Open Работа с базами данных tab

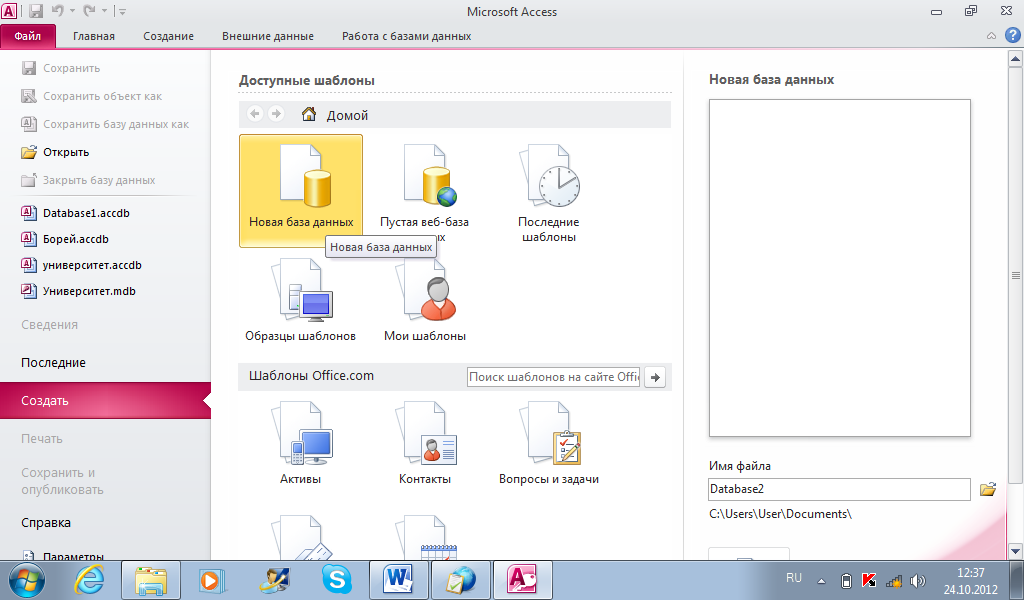(x=406, y=36)
